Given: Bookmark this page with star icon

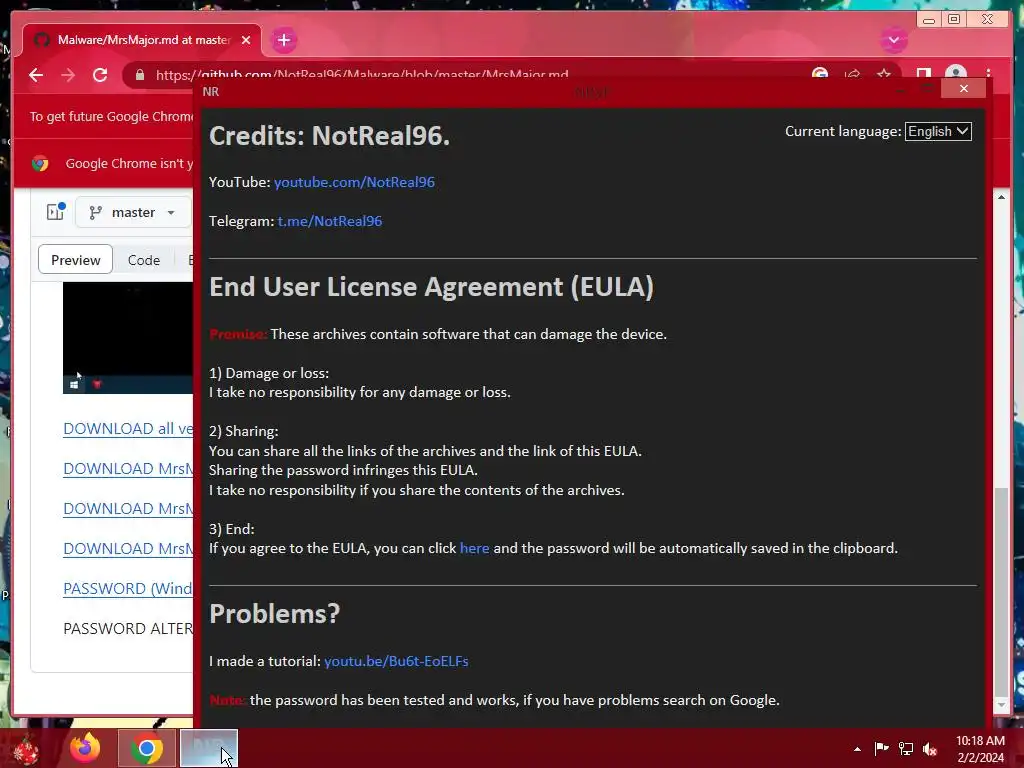Looking at the screenshot, I should [884, 74].
